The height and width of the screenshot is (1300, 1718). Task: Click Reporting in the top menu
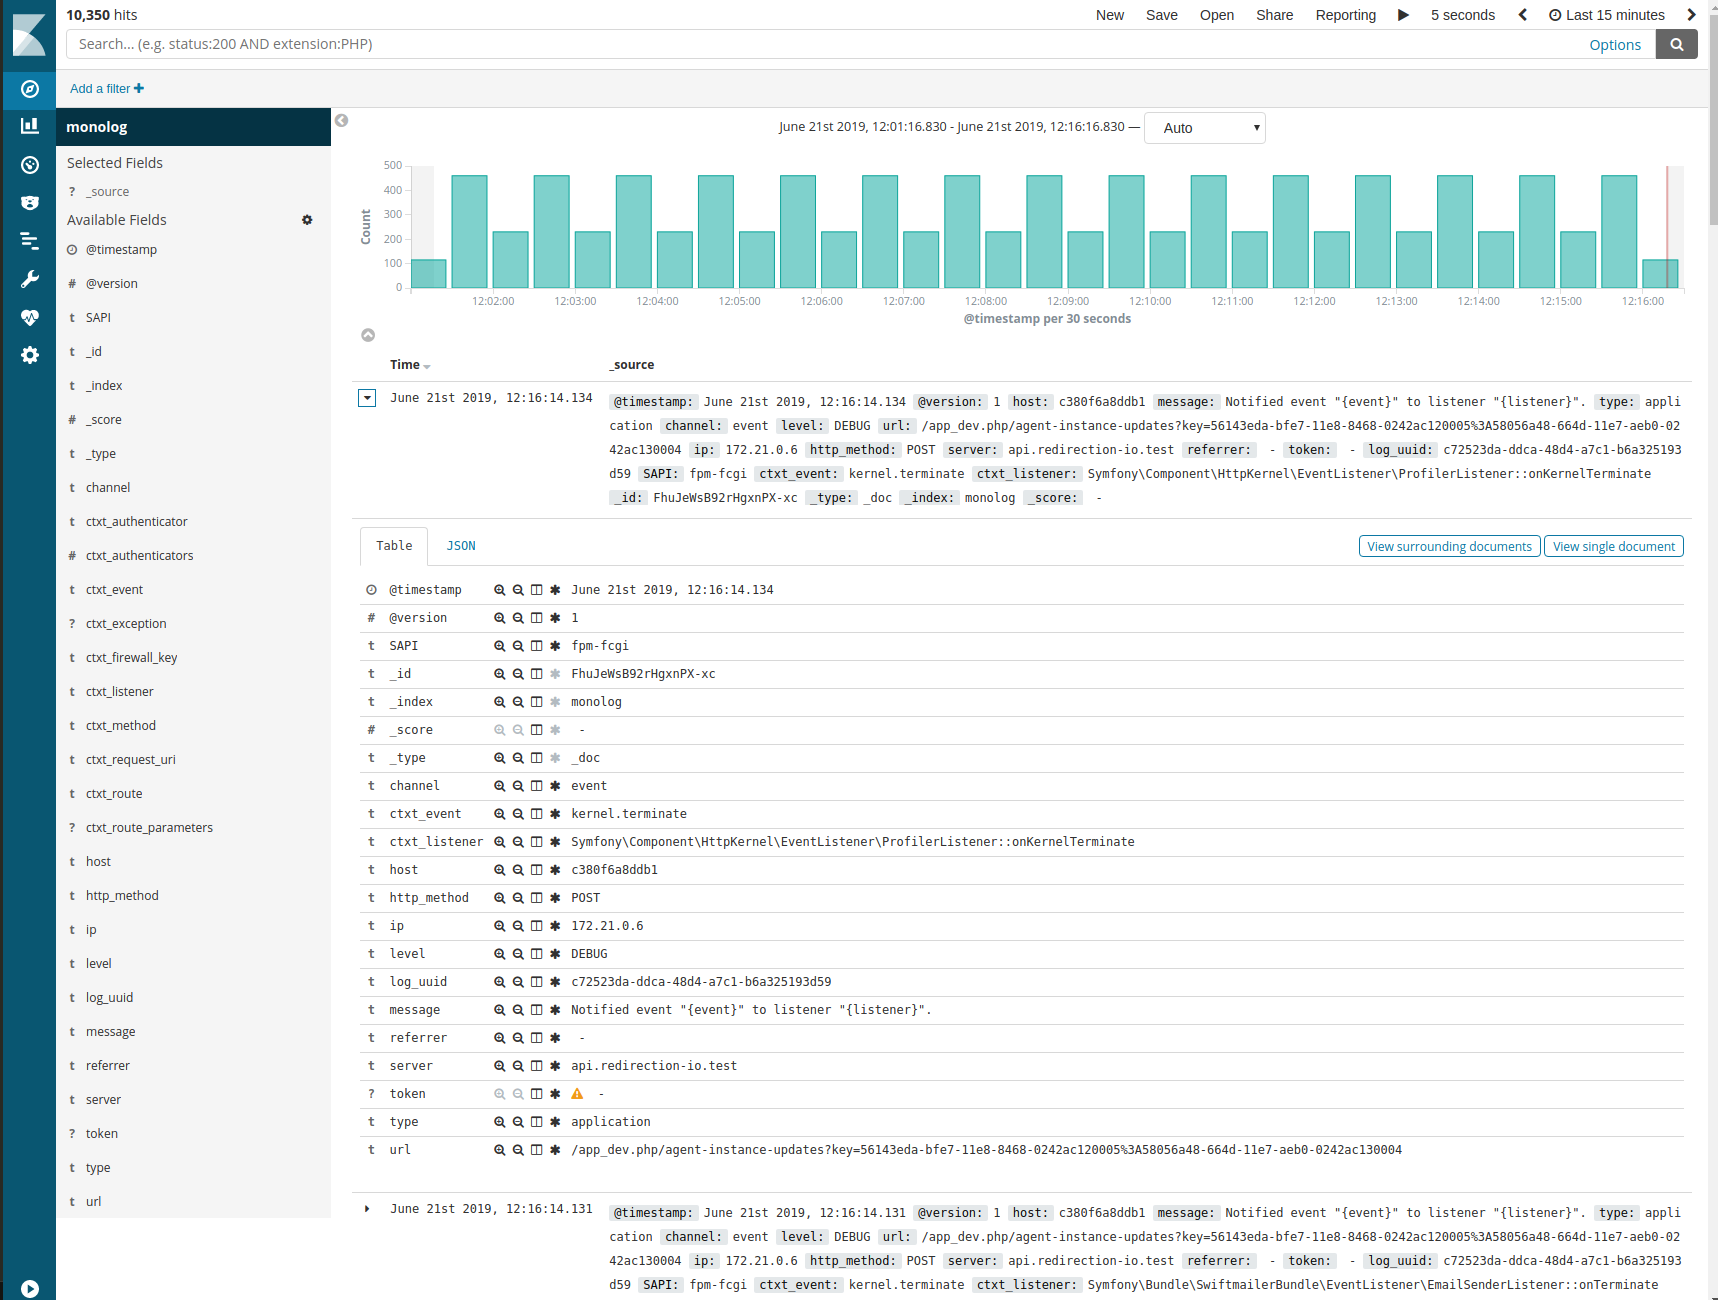(1346, 15)
